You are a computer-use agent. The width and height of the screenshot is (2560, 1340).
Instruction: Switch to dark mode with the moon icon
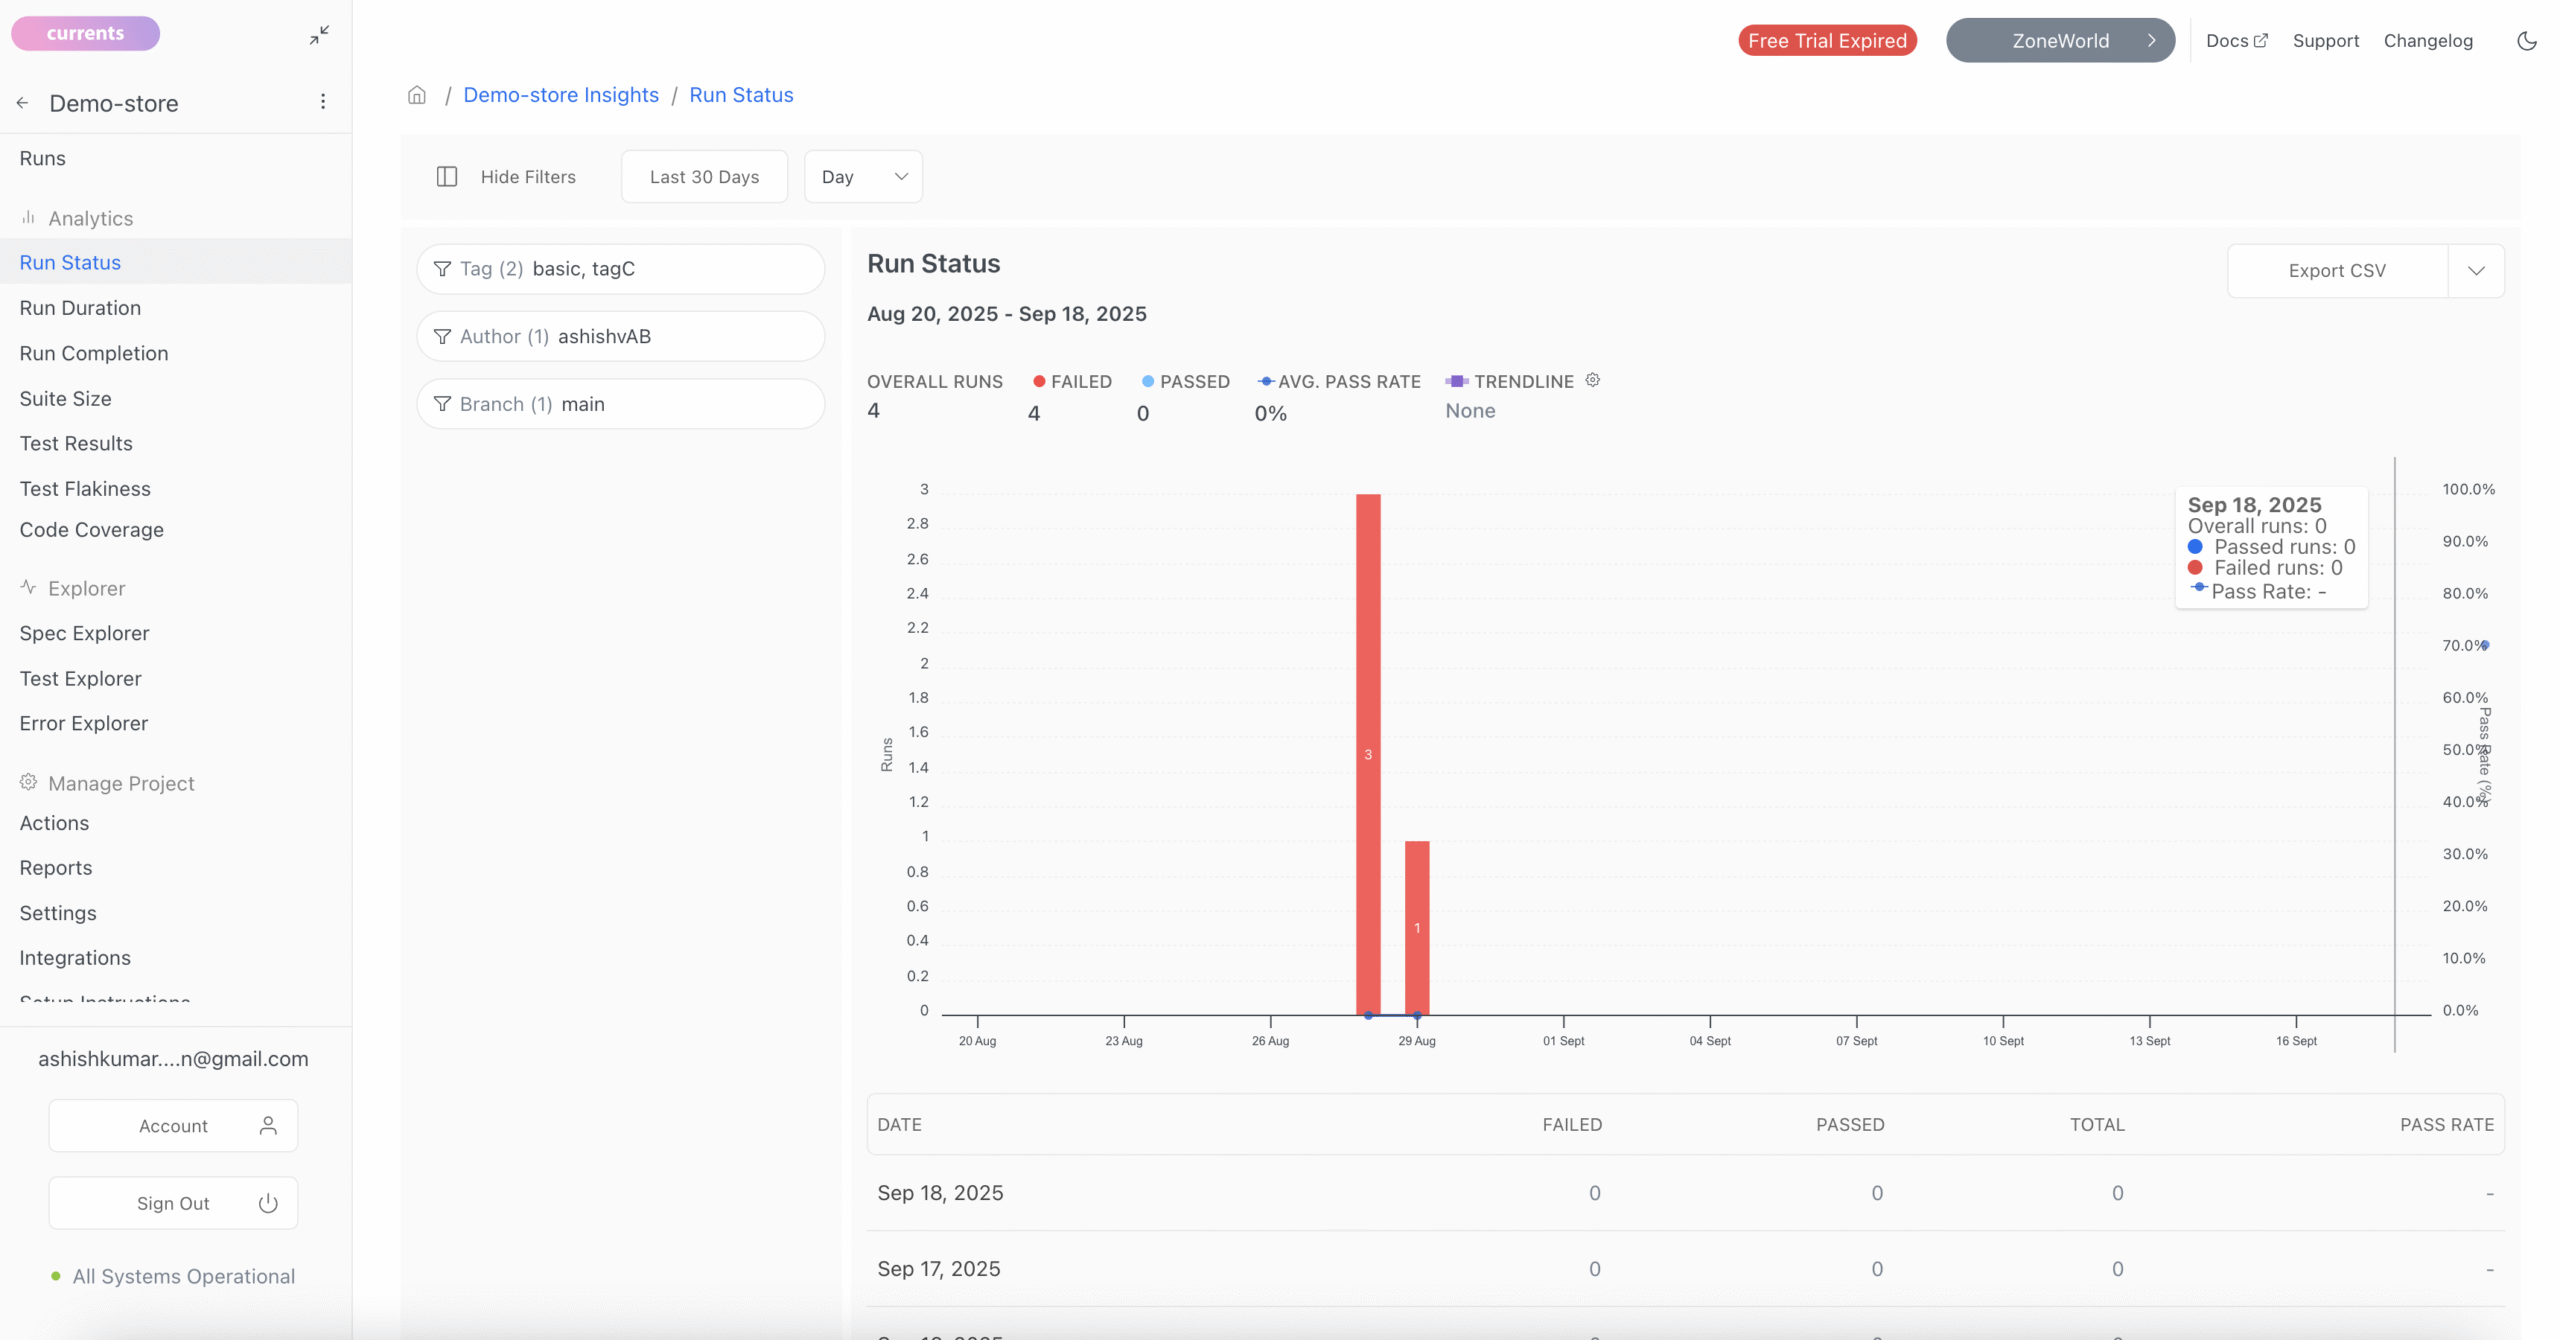coord(2527,40)
